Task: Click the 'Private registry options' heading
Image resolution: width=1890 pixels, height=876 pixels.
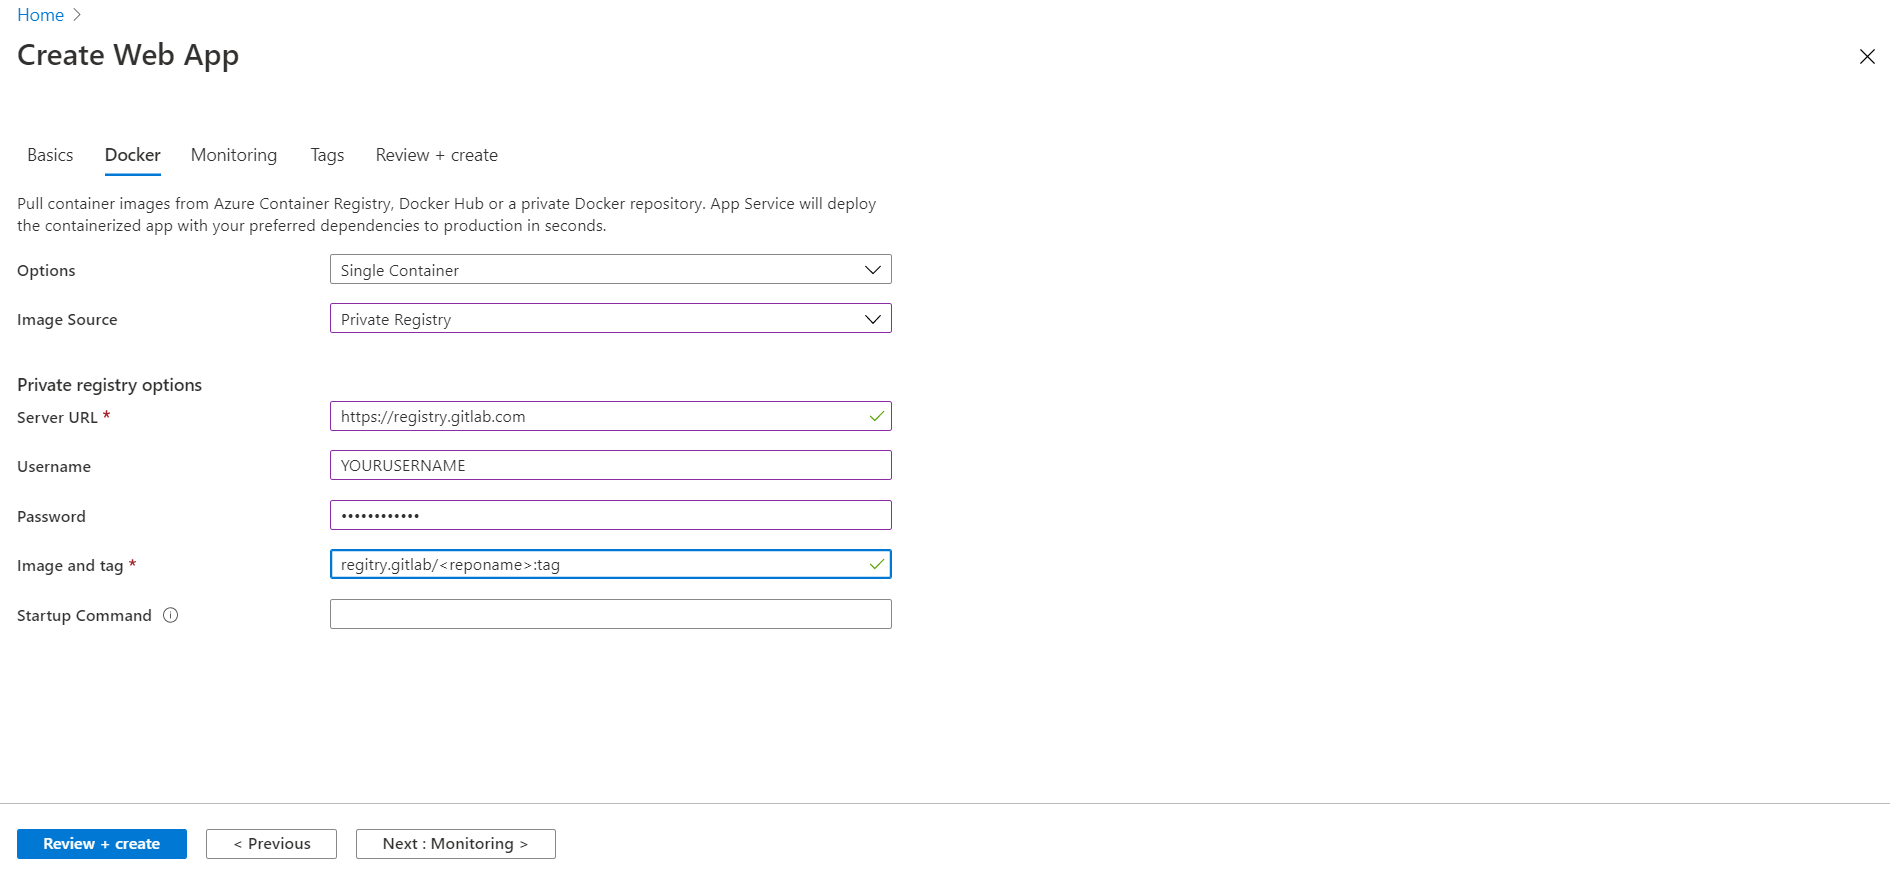Action: (x=109, y=385)
